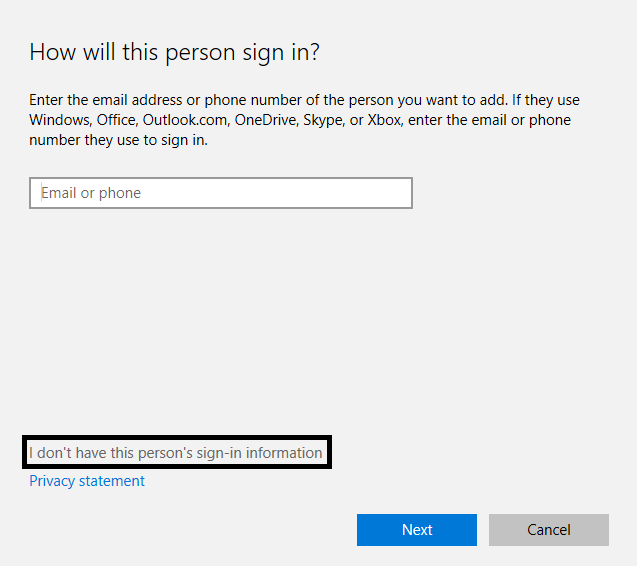Click the "How will this person sign in?" heading

coord(174,52)
